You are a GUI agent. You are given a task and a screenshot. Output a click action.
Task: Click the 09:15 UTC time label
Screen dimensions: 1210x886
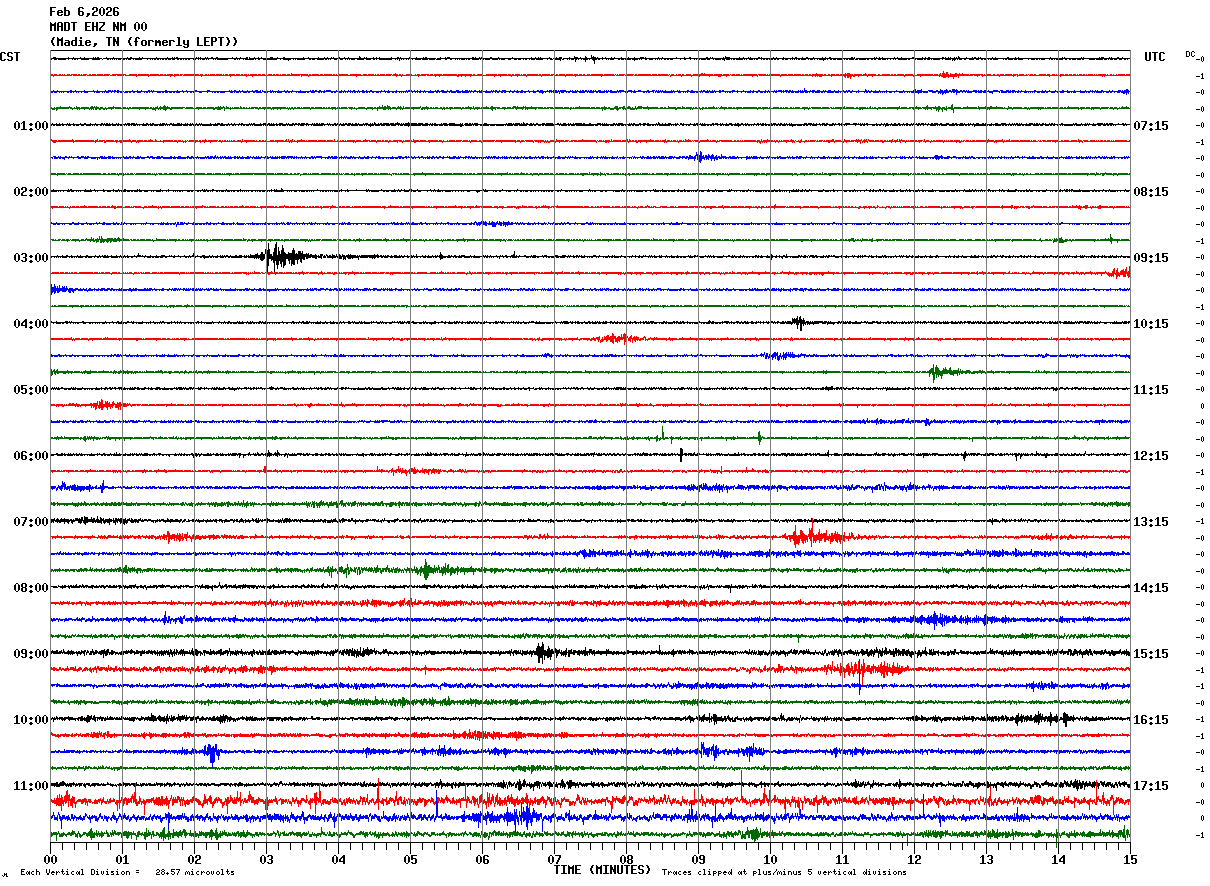1151,258
